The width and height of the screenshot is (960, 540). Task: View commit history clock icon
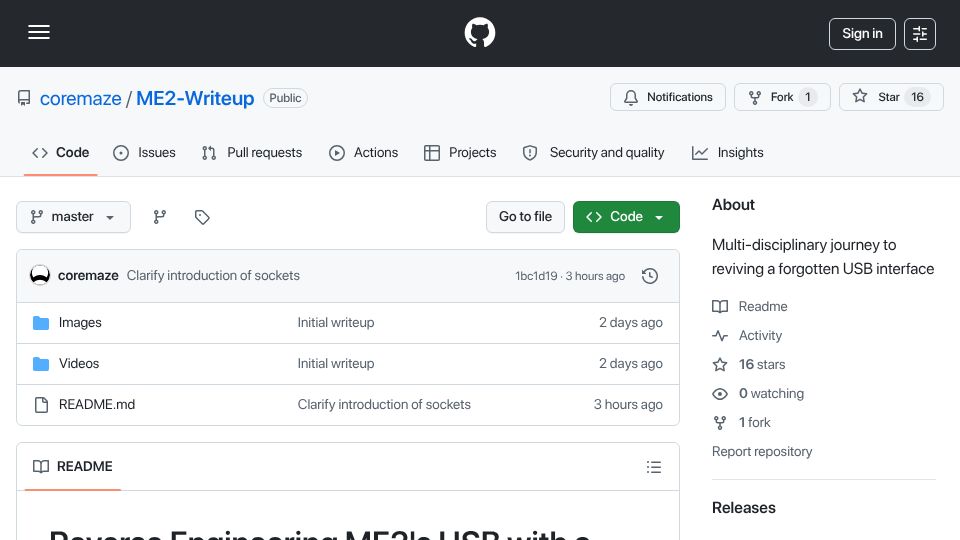click(x=650, y=276)
